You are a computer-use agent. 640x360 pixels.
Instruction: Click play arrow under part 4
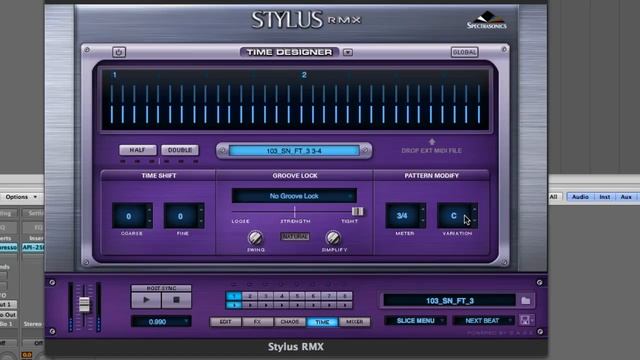point(282,305)
